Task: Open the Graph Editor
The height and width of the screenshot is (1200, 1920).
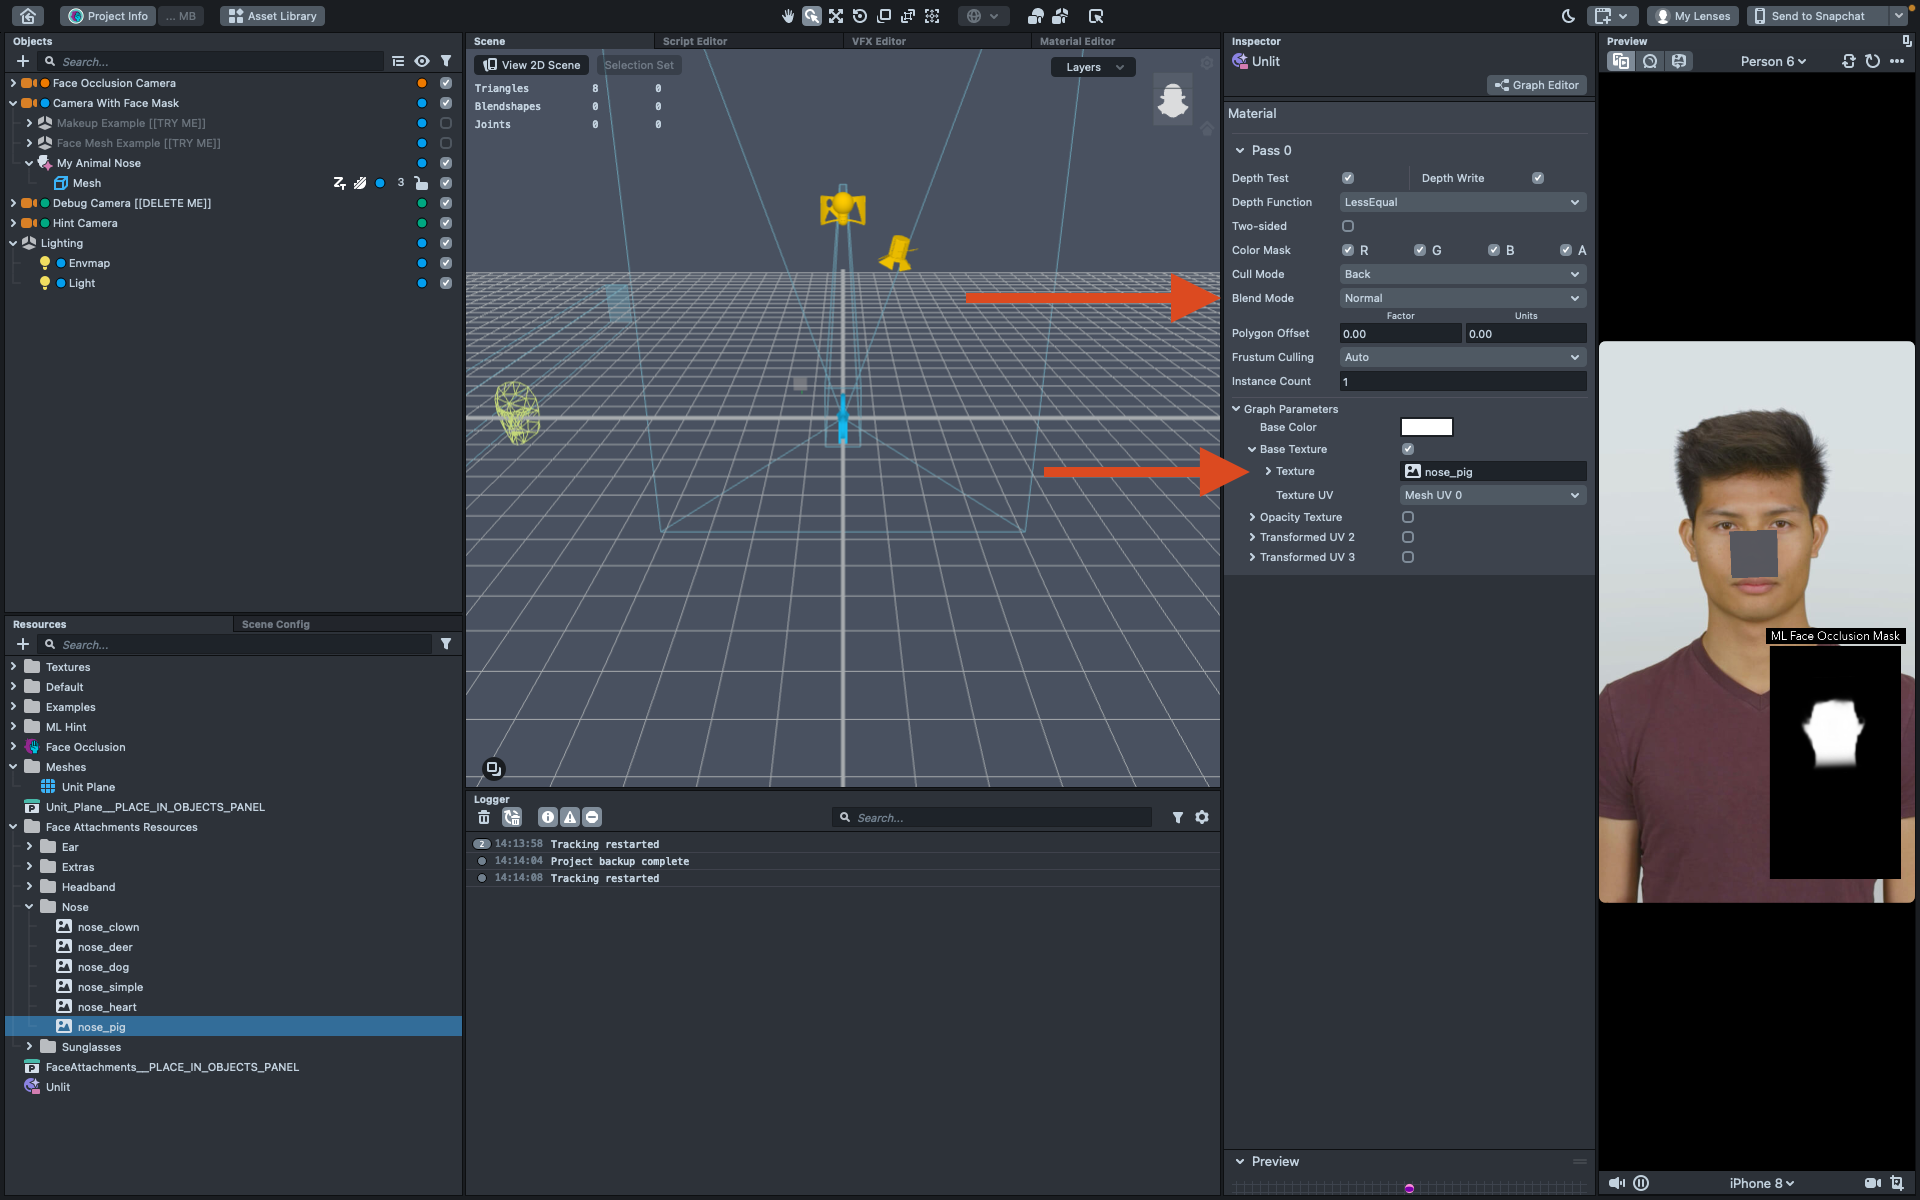Action: (1537, 85)
